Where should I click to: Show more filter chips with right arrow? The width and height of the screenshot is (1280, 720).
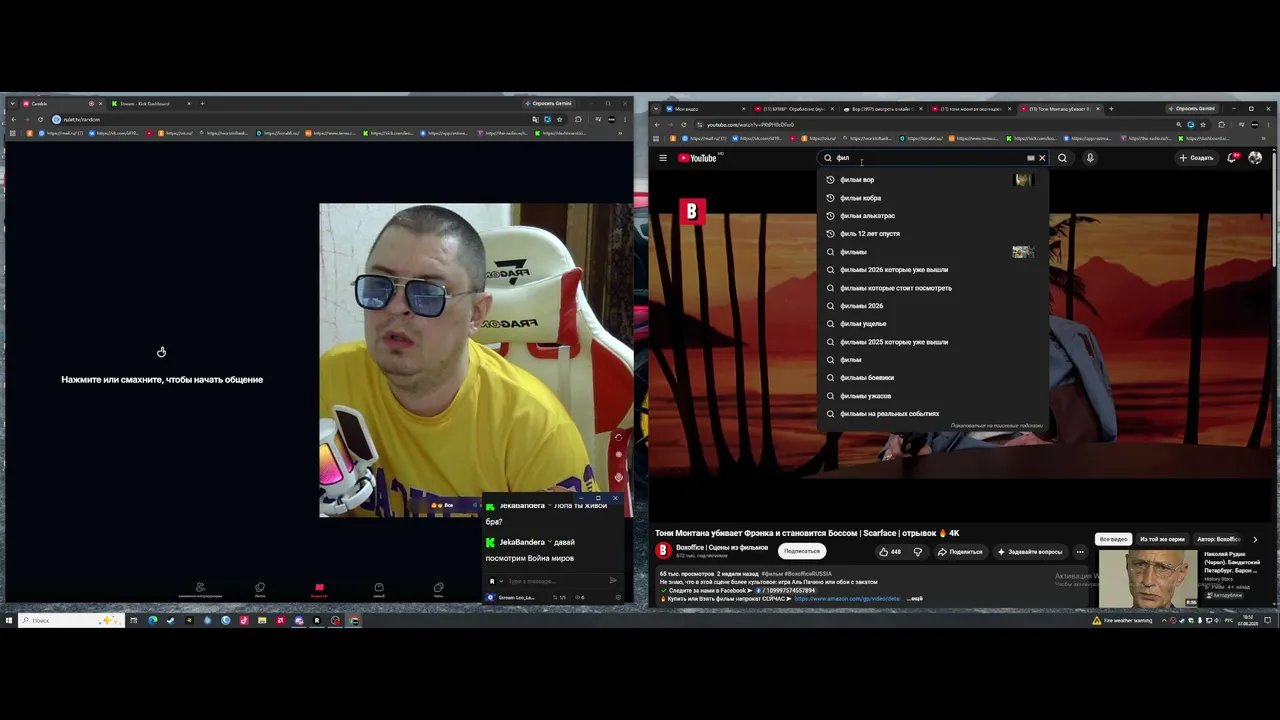click(1255, 539)
